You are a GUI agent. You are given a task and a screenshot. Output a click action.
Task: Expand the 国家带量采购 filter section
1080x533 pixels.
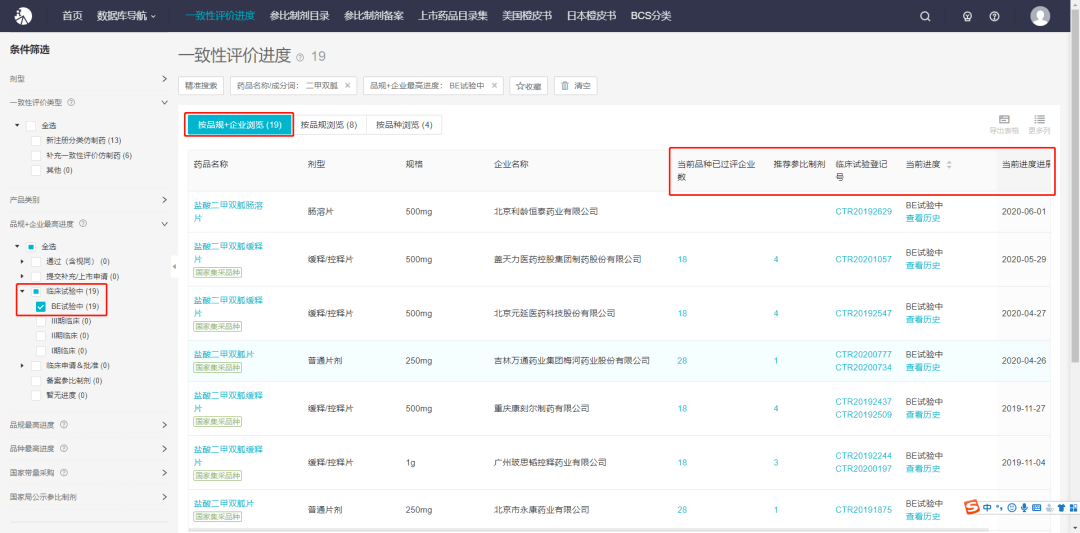click(x=164, y=472)
